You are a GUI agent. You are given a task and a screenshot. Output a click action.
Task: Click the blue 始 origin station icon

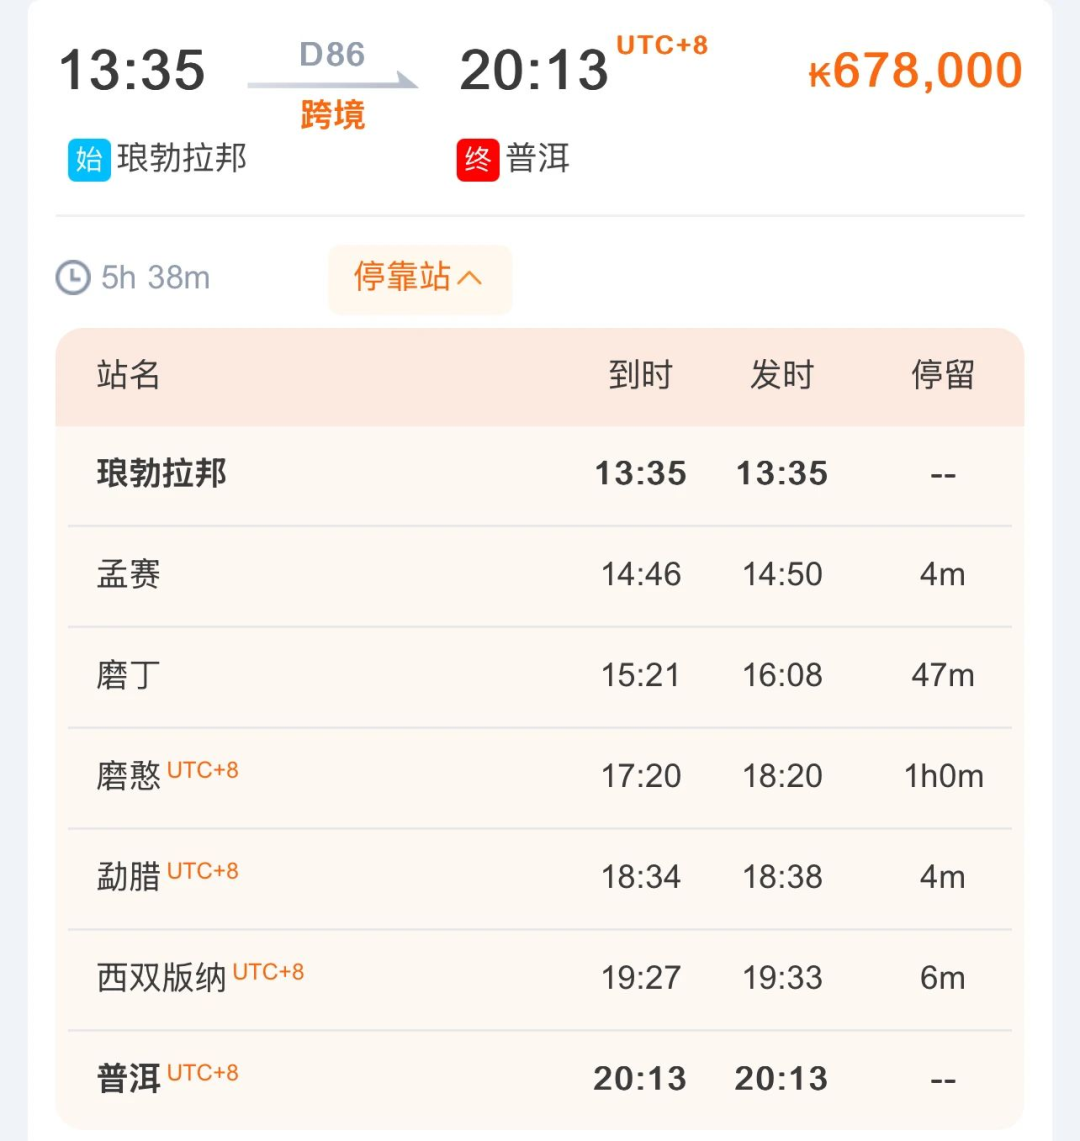tap(90, 159)
